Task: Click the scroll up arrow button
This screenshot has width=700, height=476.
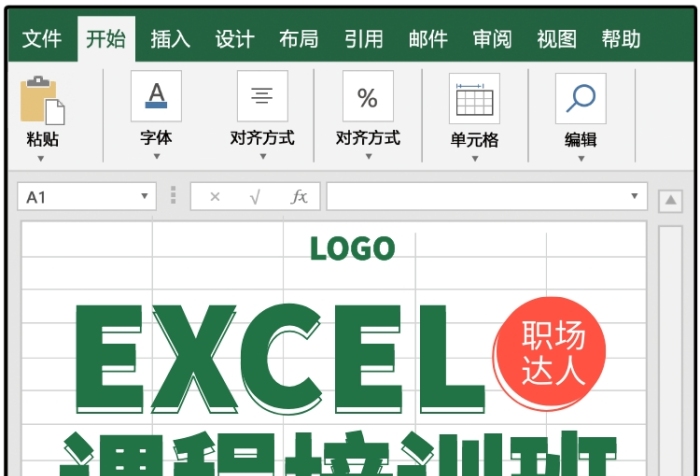Action: (x=671, y=201)
